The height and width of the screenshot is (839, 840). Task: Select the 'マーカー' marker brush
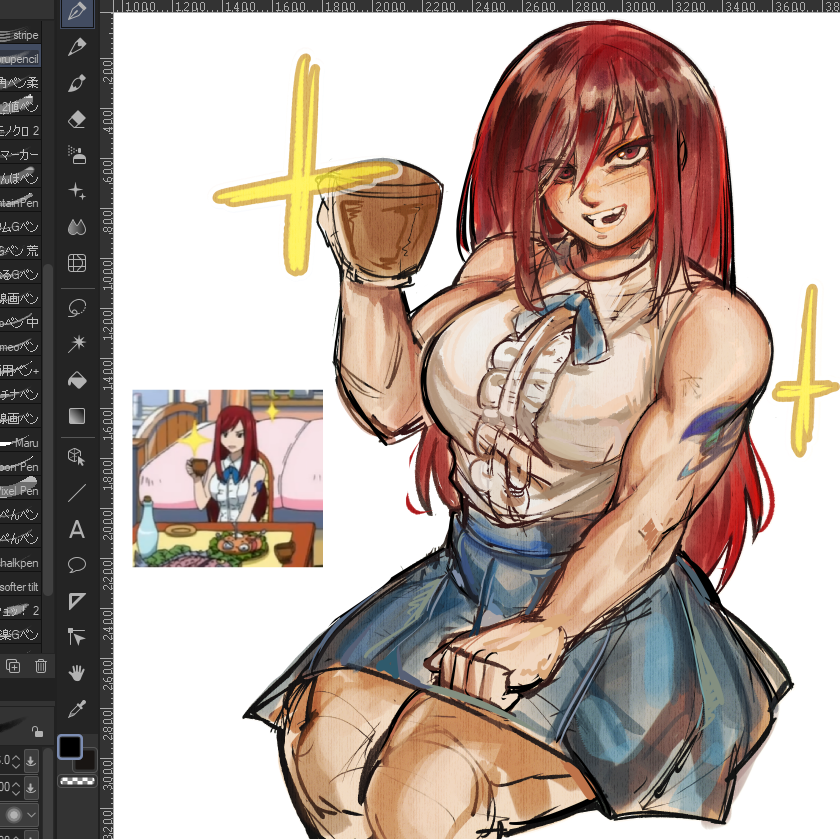[20, 154]
